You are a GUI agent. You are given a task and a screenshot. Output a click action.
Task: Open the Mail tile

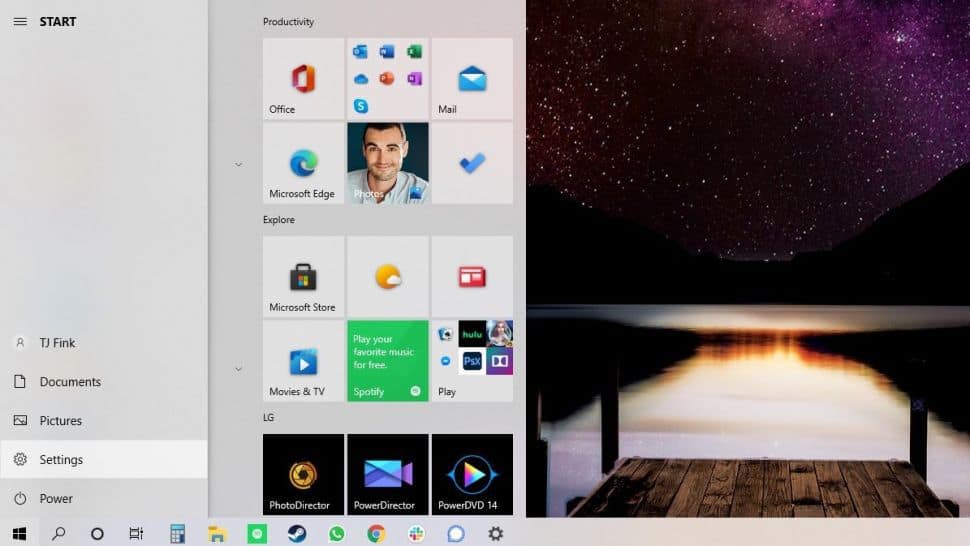point(472,79)
